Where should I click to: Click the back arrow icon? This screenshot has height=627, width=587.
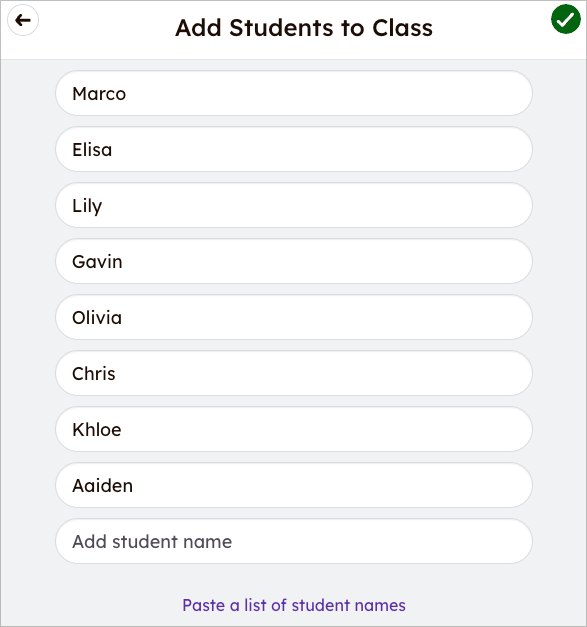[x=23, y=20]
